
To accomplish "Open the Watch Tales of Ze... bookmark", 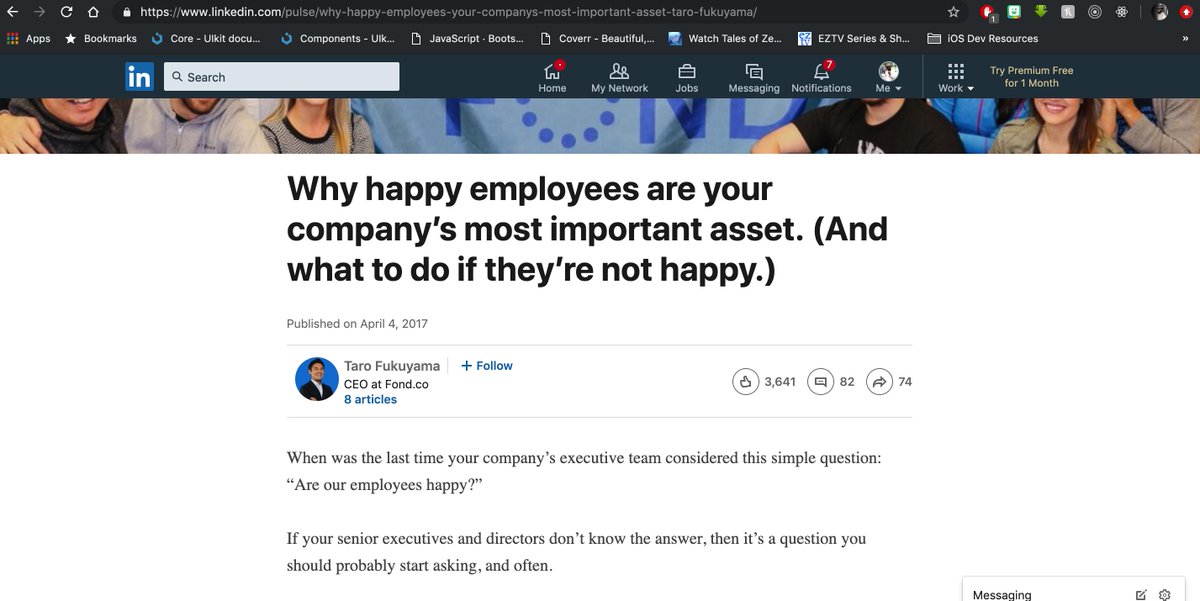I will click(x=727, y=38).
